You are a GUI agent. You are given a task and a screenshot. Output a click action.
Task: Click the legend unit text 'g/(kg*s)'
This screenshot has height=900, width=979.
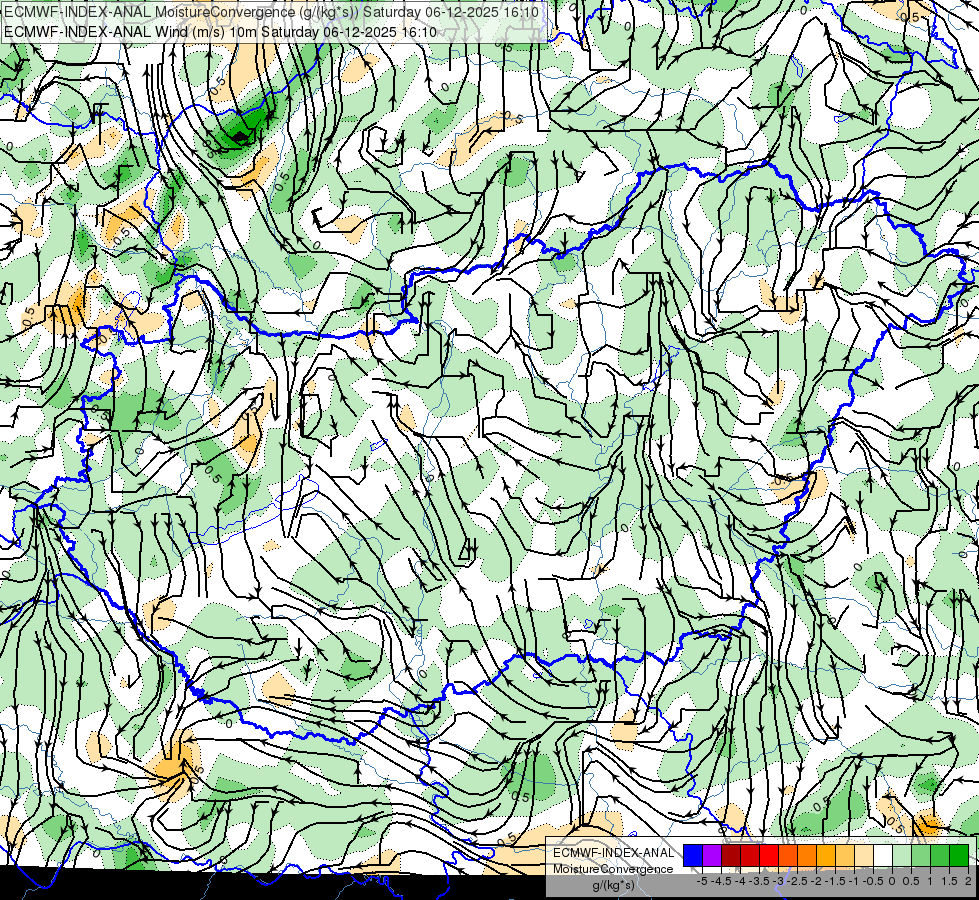(x=614, y=886)
